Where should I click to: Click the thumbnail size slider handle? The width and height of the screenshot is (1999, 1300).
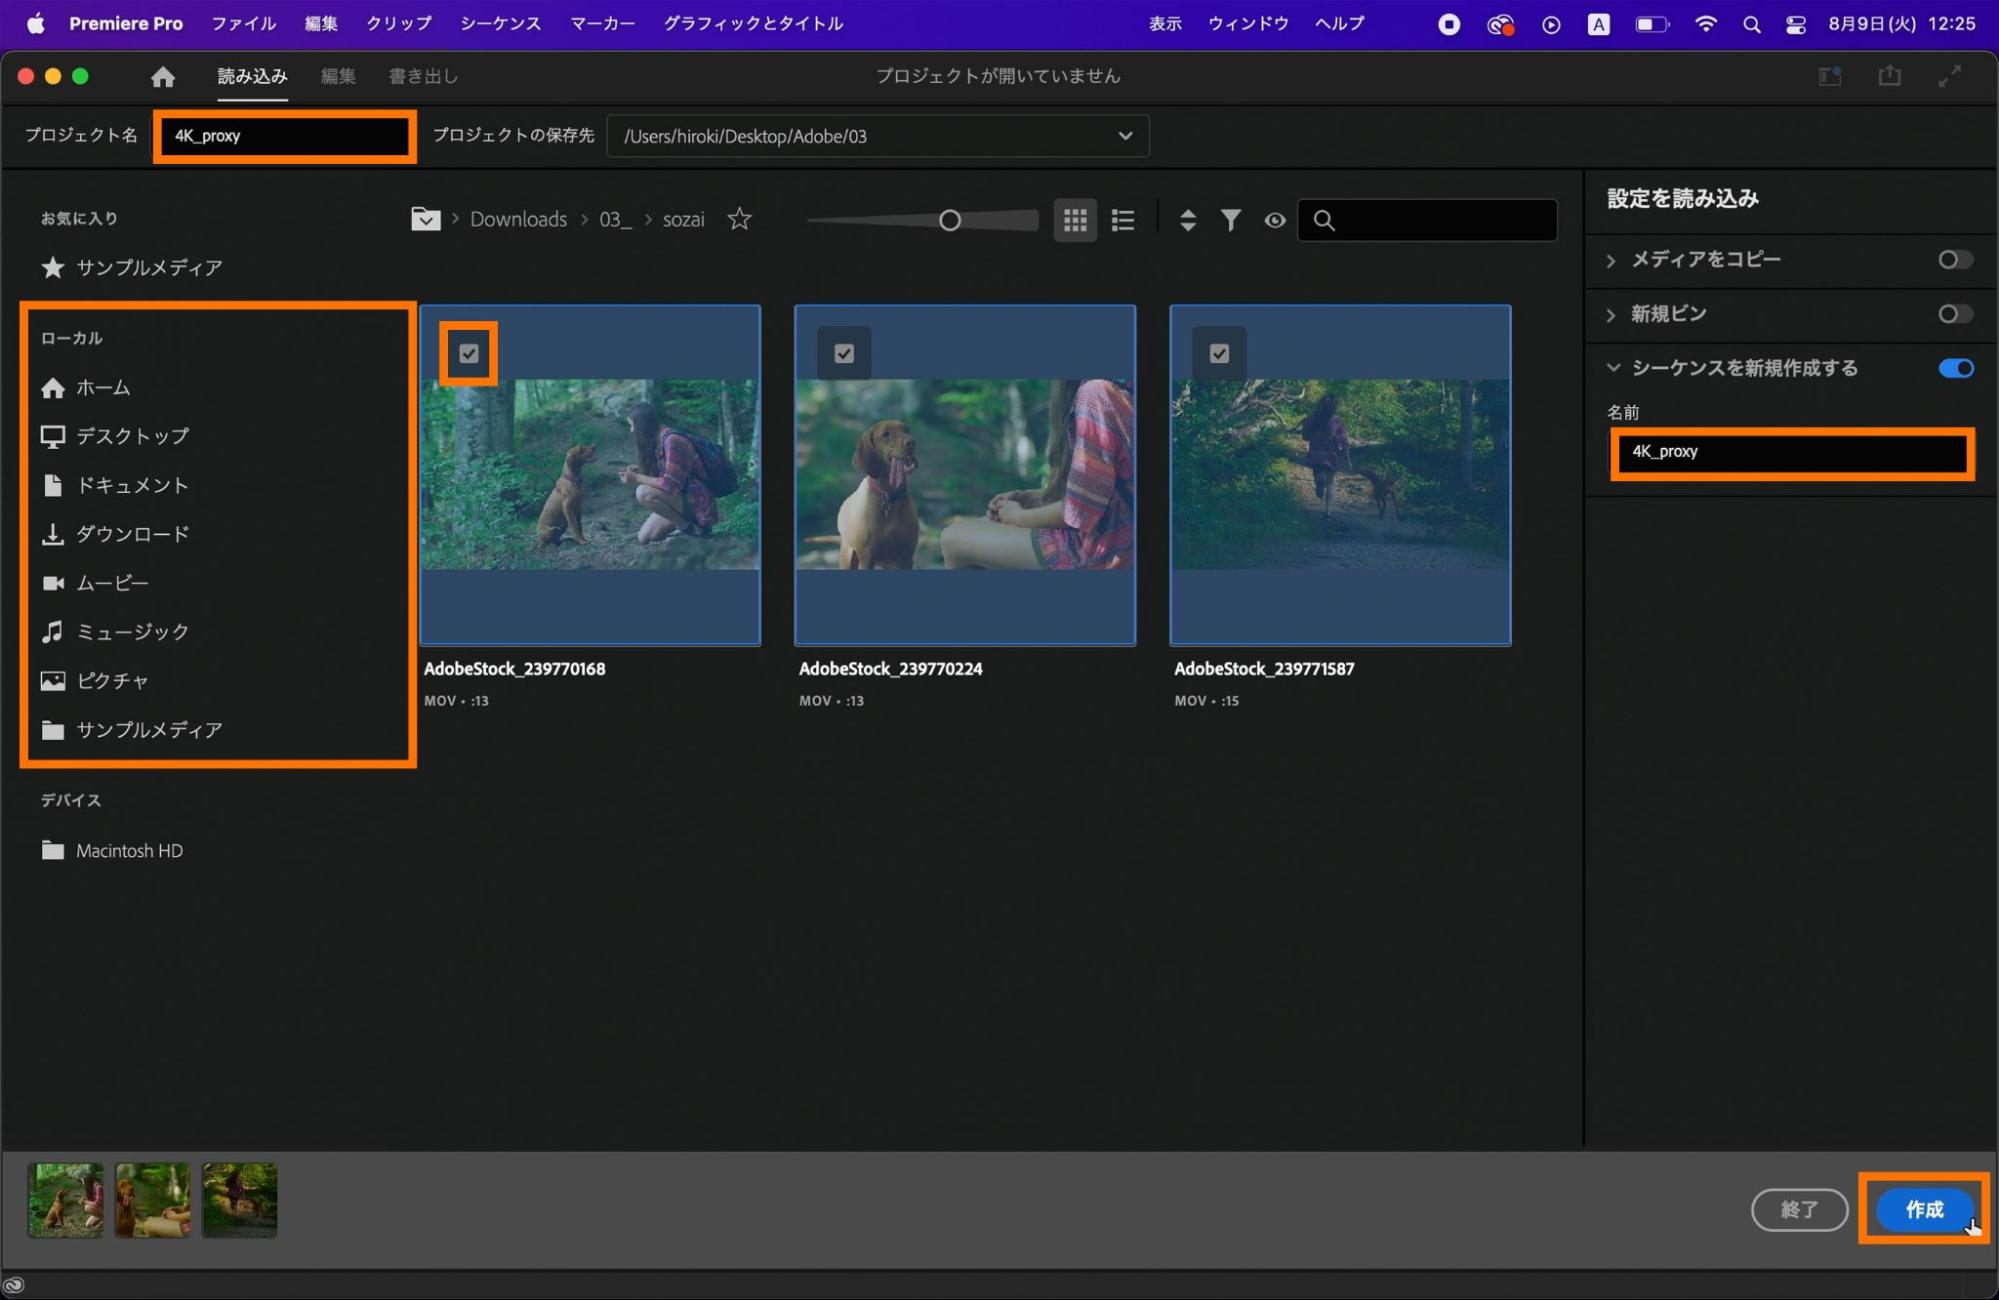point(950,220)
